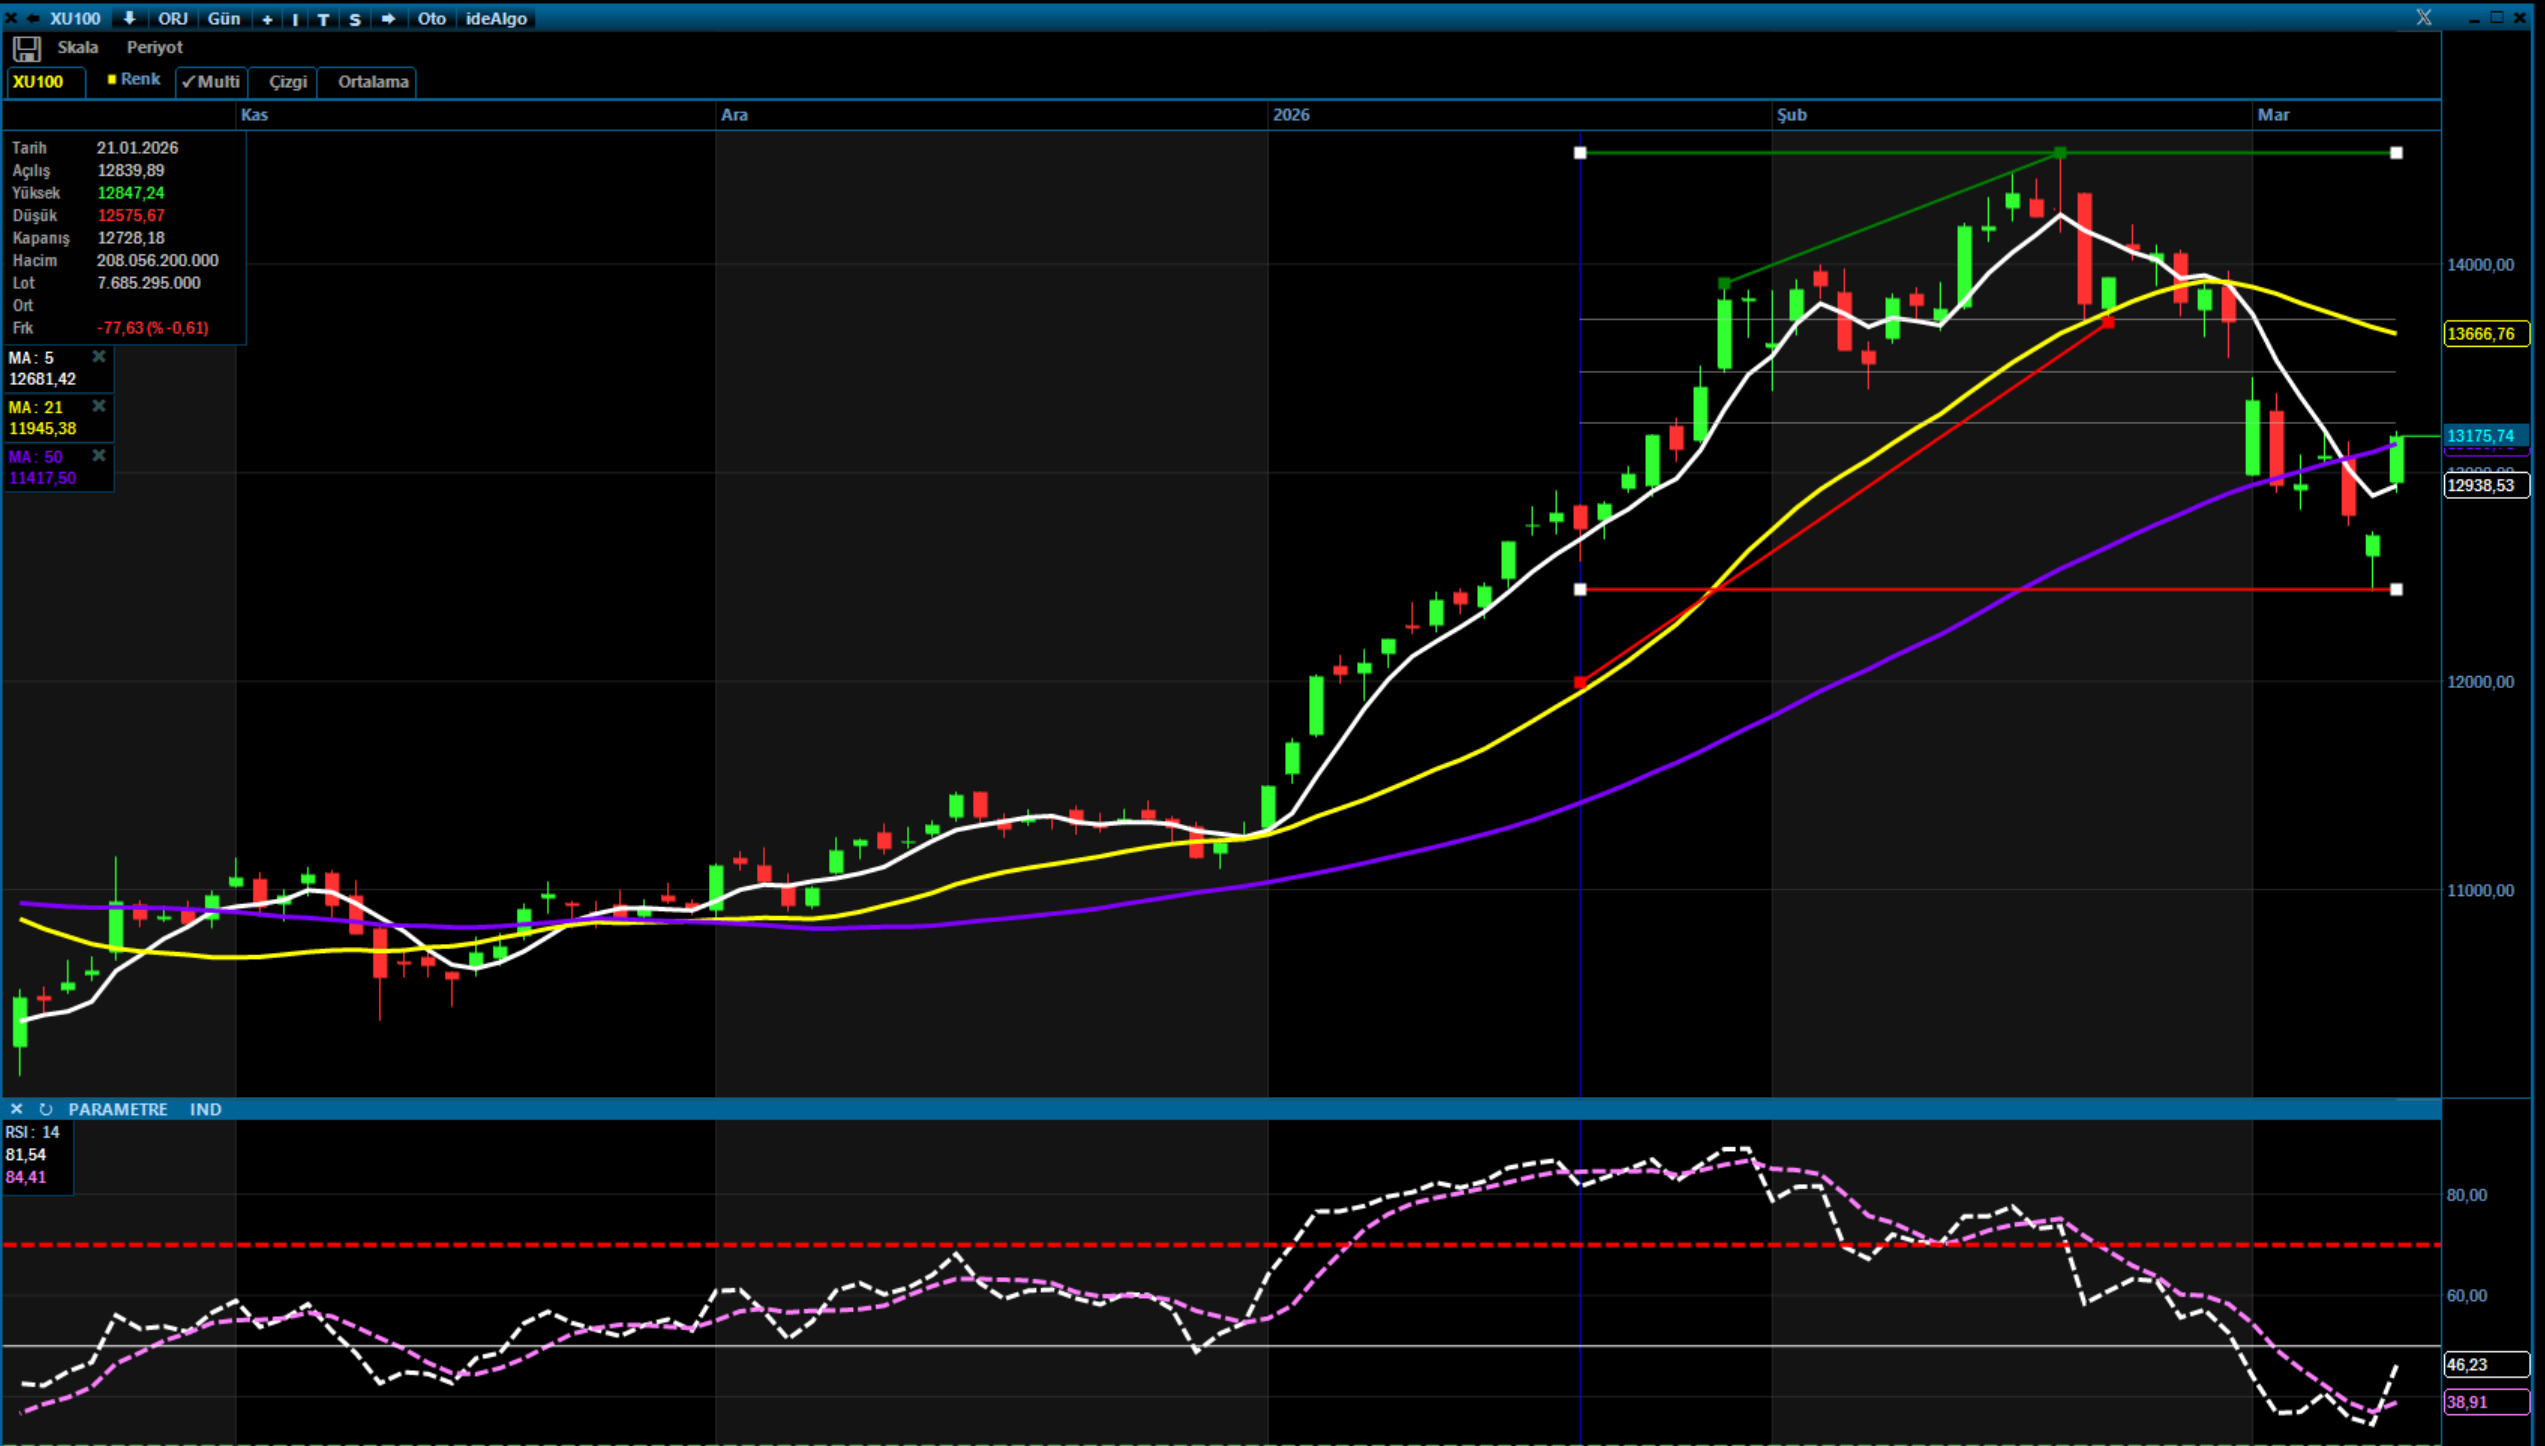
Task: Toggle the Ortalama average option
Action: pyautogui.click(x=372, y=82)
